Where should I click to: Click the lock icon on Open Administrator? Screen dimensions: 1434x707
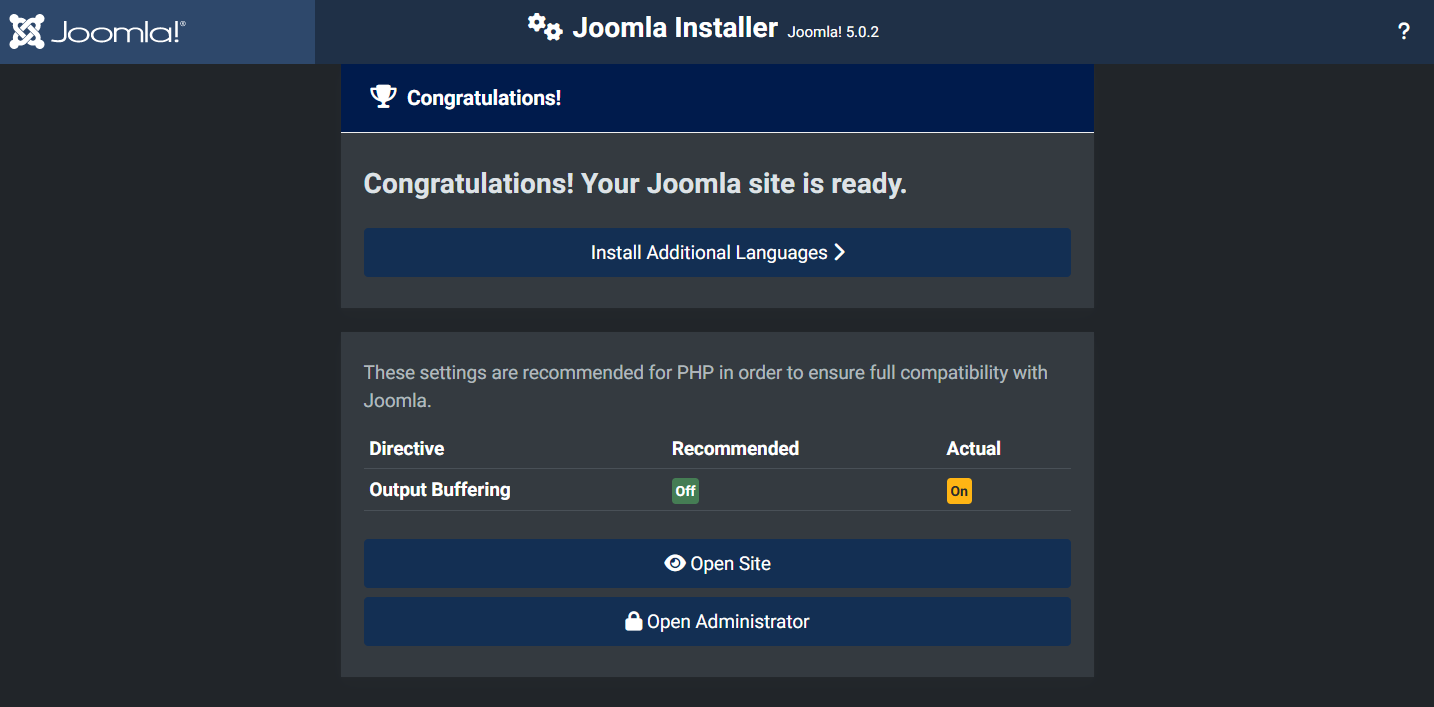[633, 621]
